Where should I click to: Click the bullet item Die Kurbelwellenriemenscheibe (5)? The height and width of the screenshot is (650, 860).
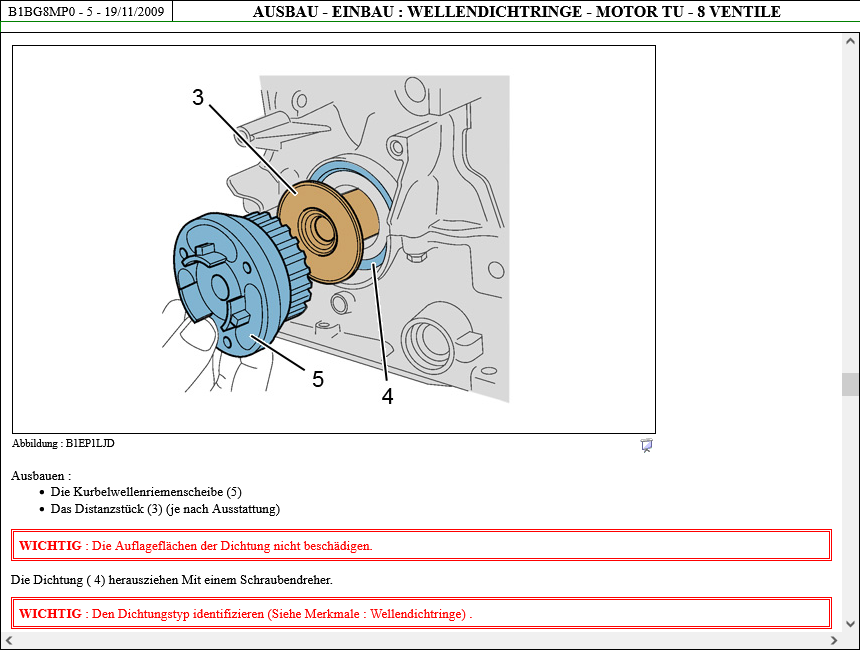point(146,492)
